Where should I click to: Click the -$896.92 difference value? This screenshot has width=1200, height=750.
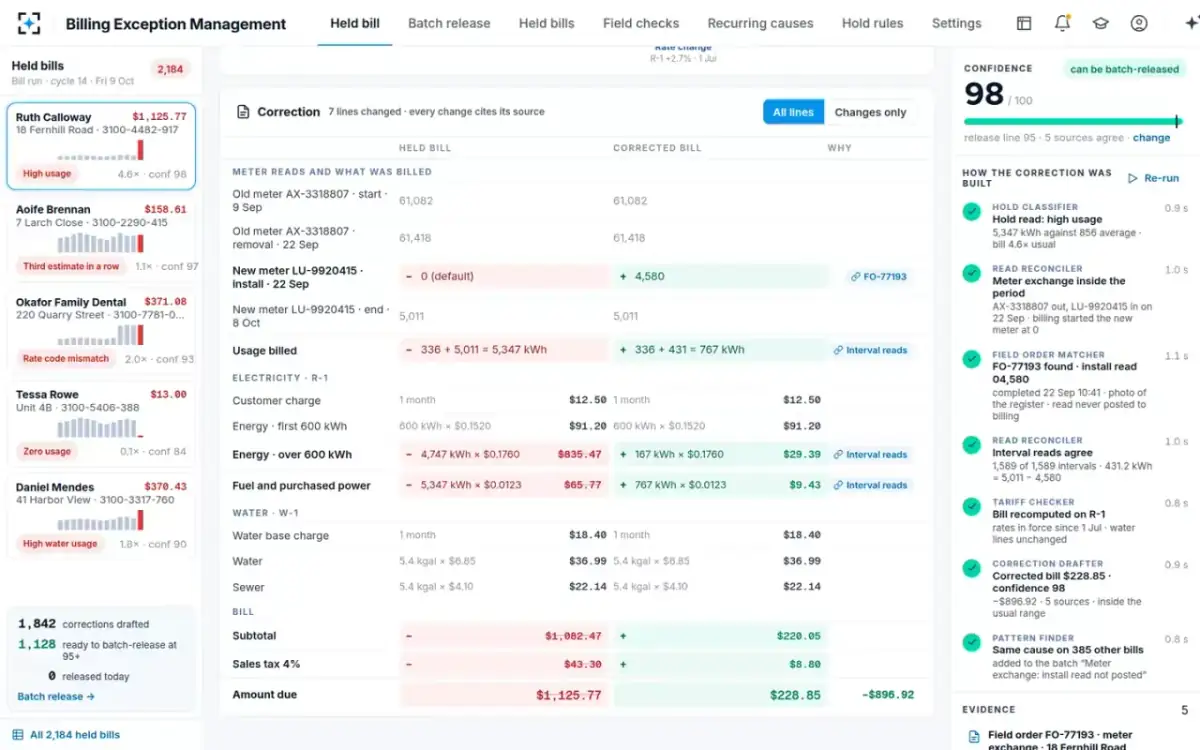tap(887, 695)
